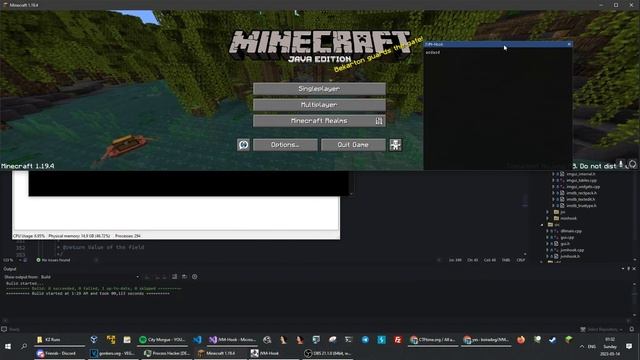Click the Quit Game button
The image size is (640, 360).
[x=353, y=145]
